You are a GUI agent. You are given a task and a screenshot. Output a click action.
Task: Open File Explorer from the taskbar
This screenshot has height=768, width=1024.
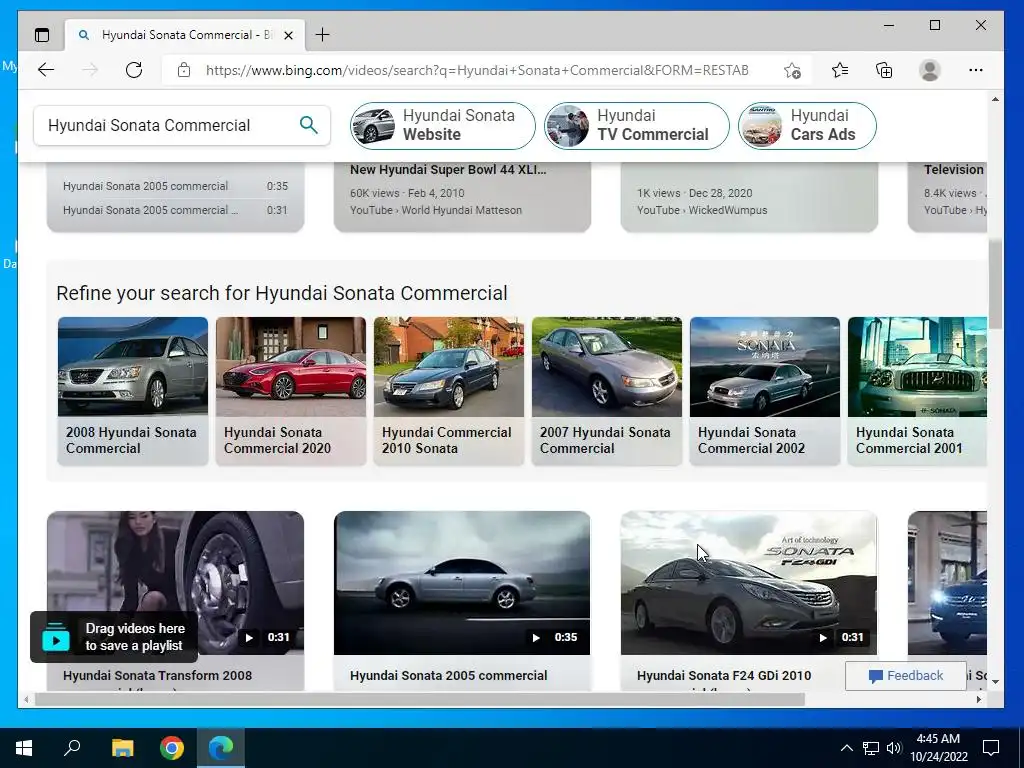coord(122,748)
